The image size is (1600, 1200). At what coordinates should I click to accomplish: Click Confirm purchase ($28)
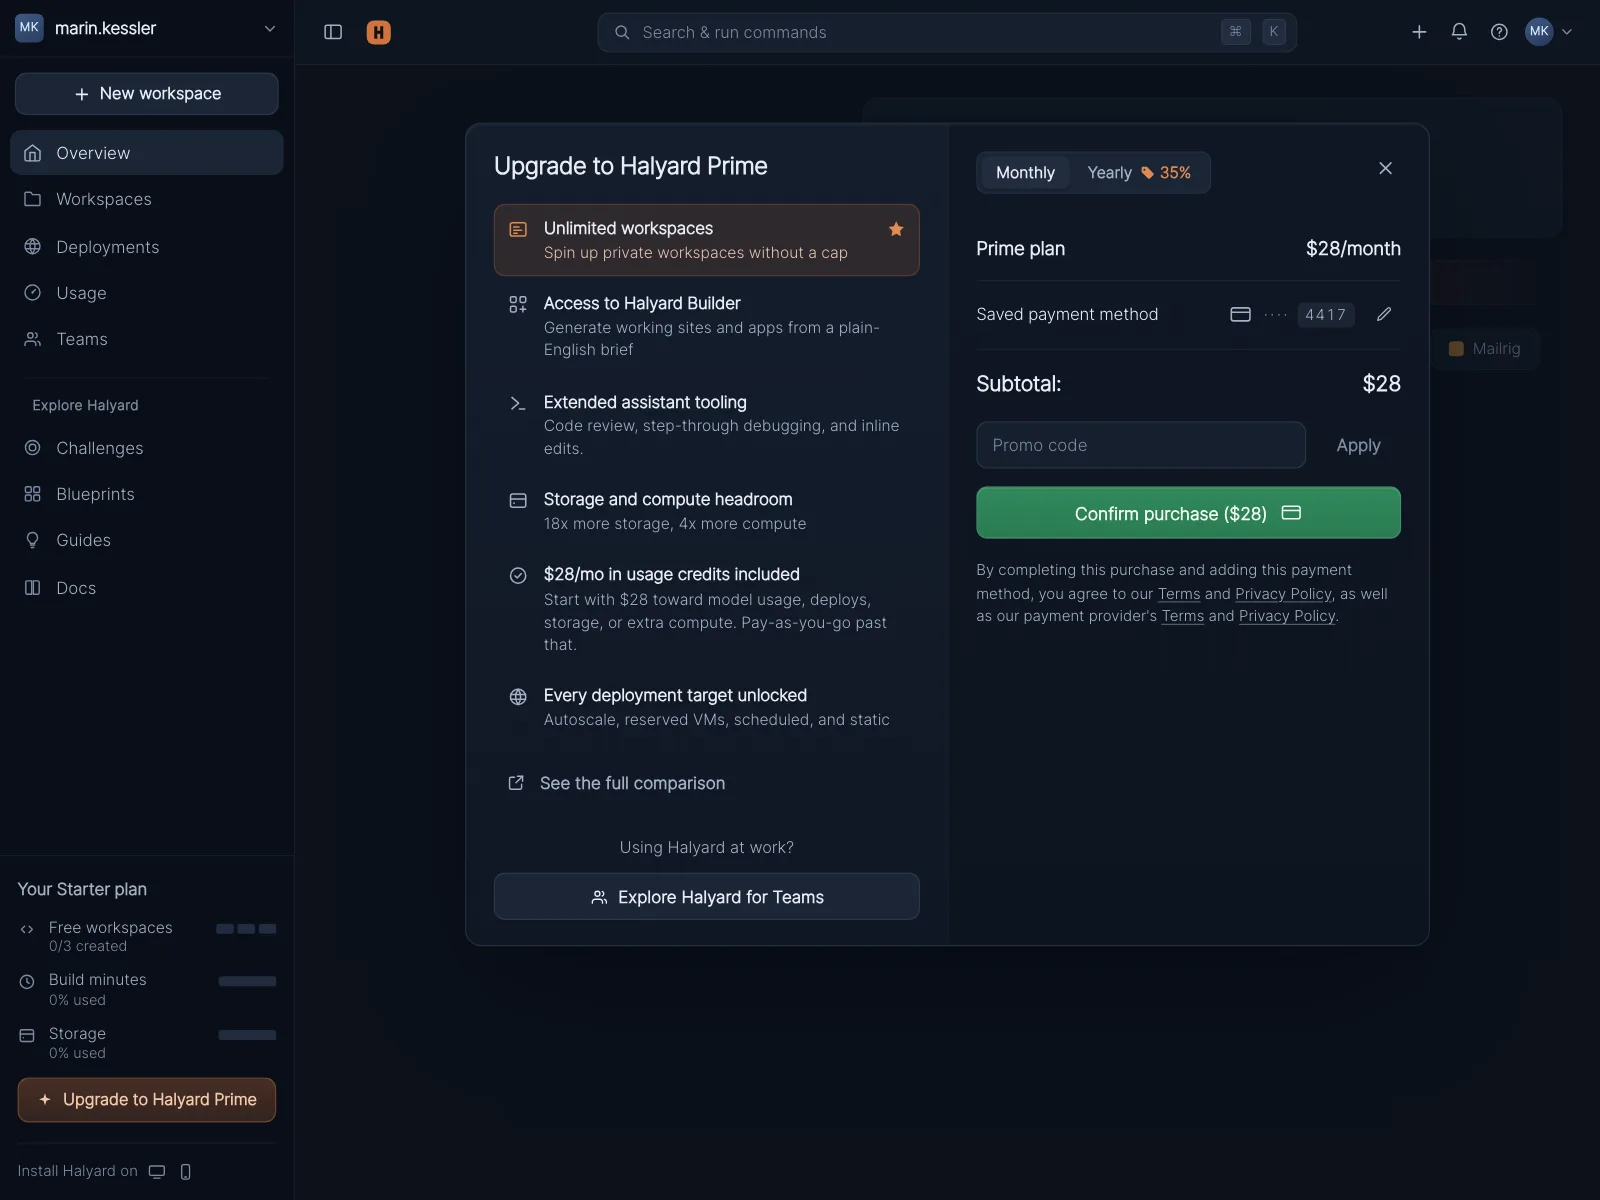click(x=1188, y=513)
